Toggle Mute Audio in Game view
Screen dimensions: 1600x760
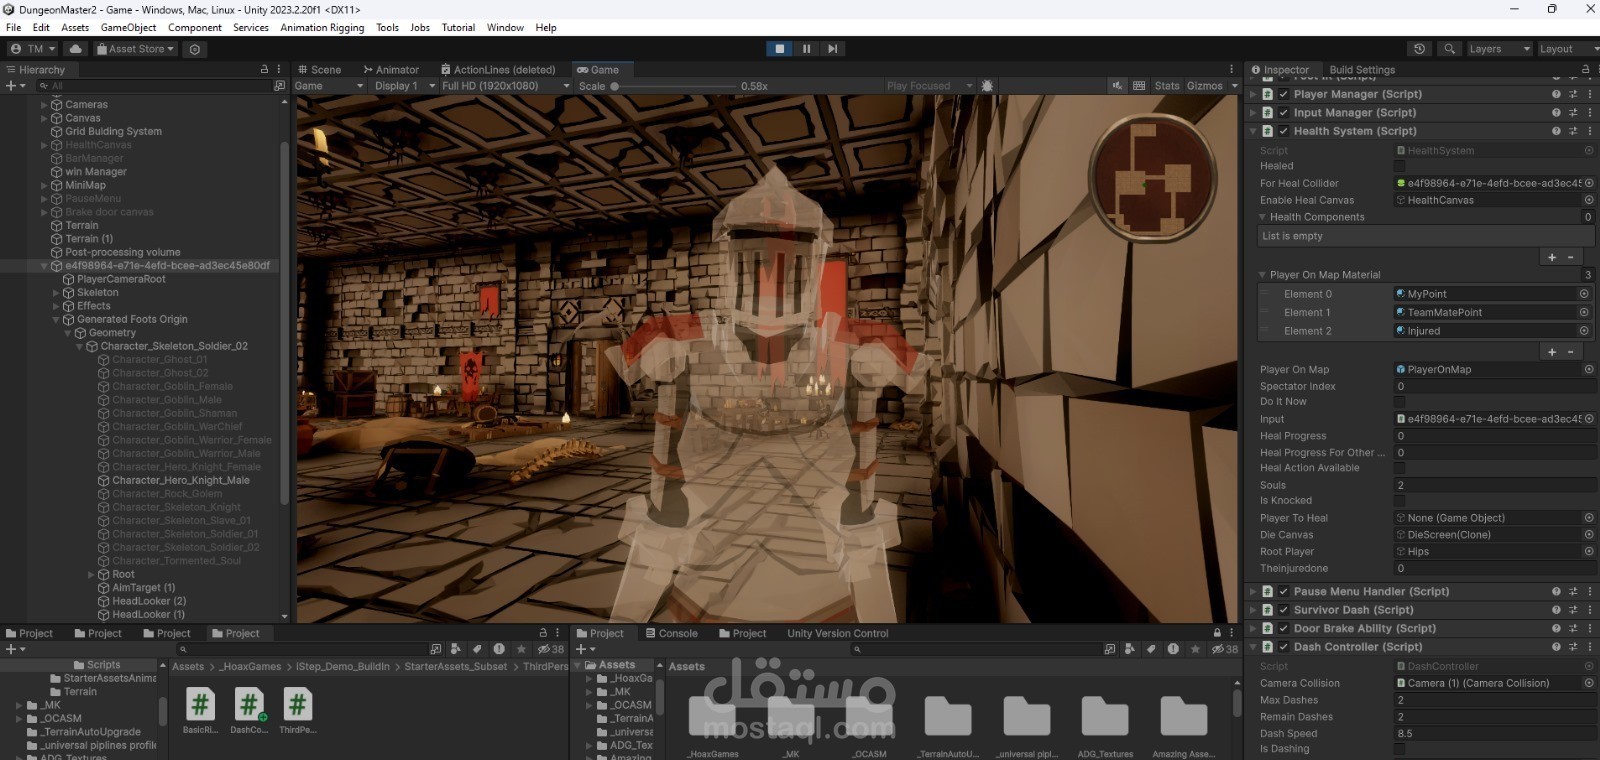[x=1117, y=86]
